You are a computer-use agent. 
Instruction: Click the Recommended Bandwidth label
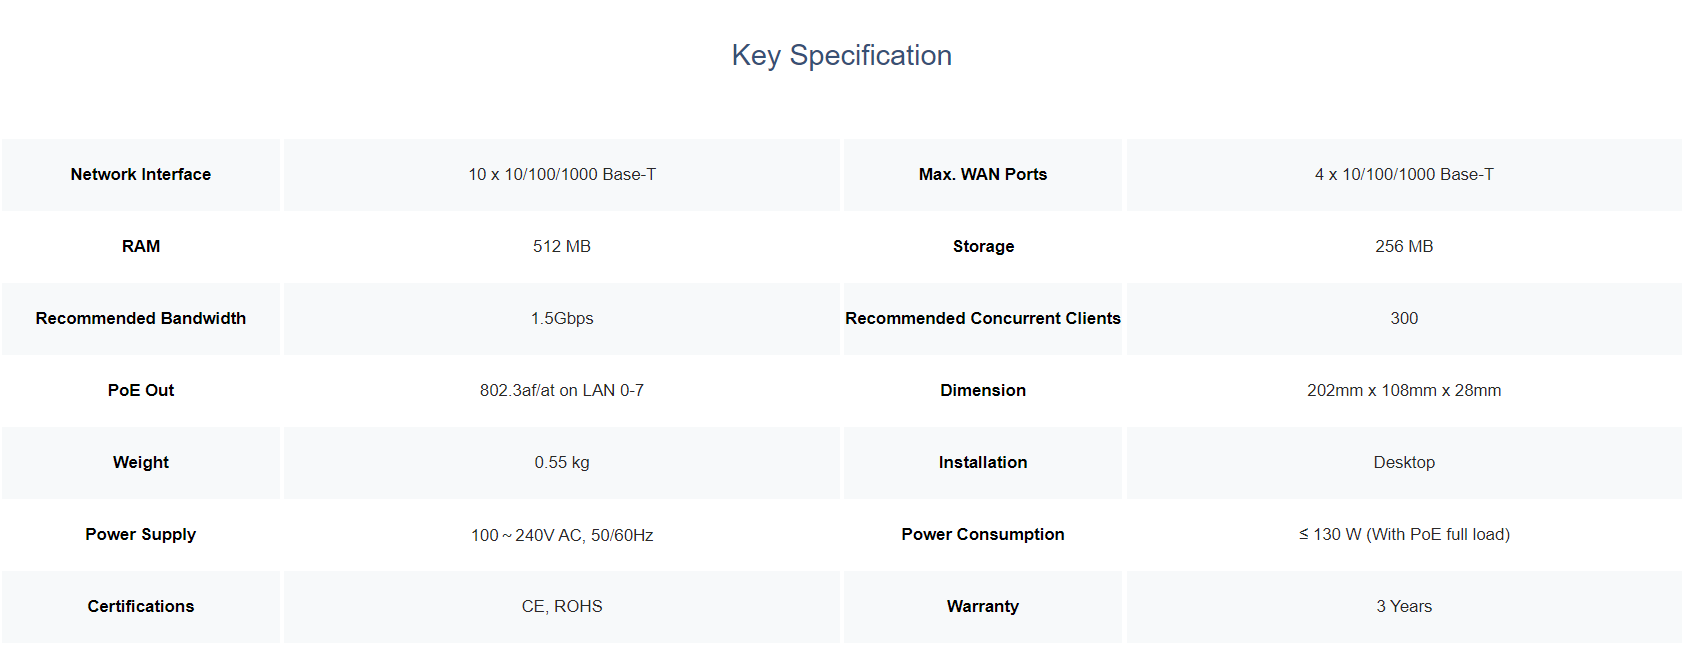coord(141,318)
